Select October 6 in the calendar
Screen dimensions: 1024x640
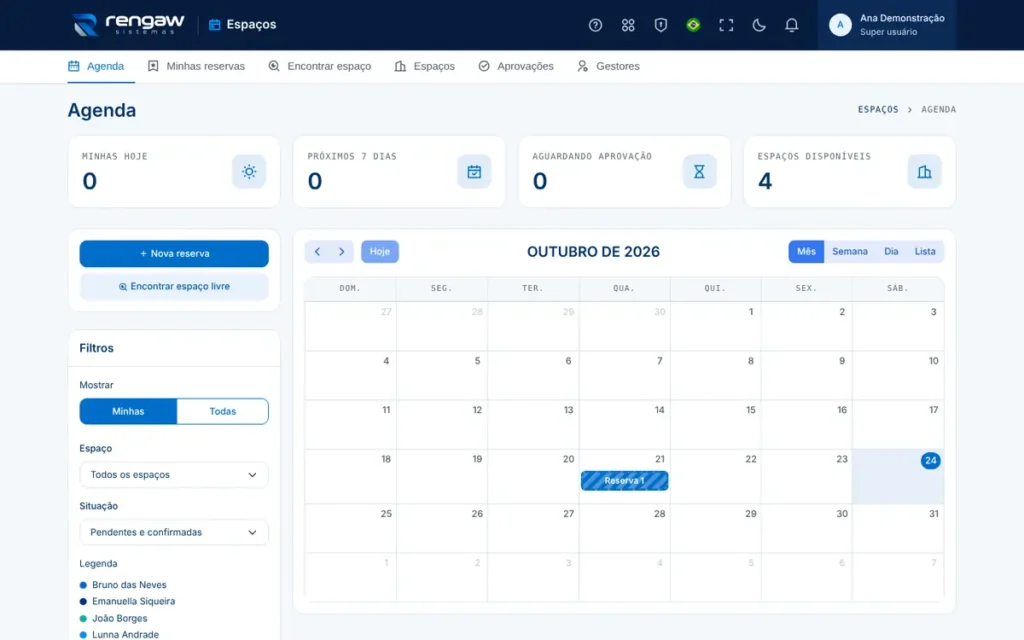[x=533, y=376]
